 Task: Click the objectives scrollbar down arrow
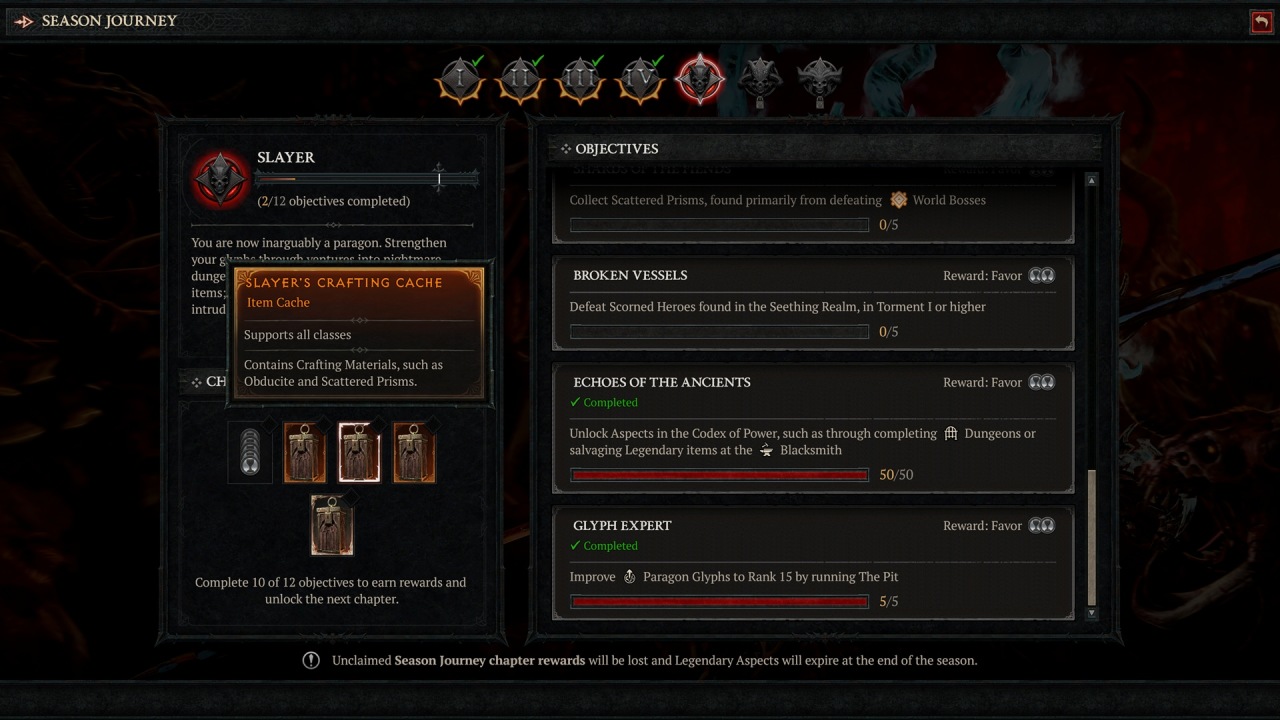[x=1091, y=612]
